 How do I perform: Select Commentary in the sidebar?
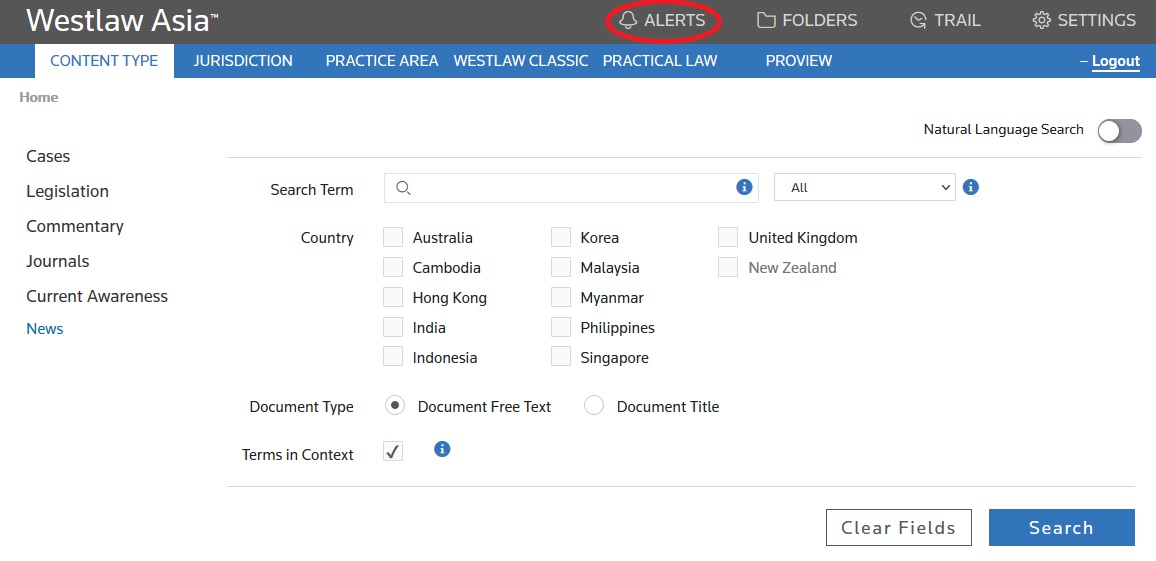tap(74, 226)
